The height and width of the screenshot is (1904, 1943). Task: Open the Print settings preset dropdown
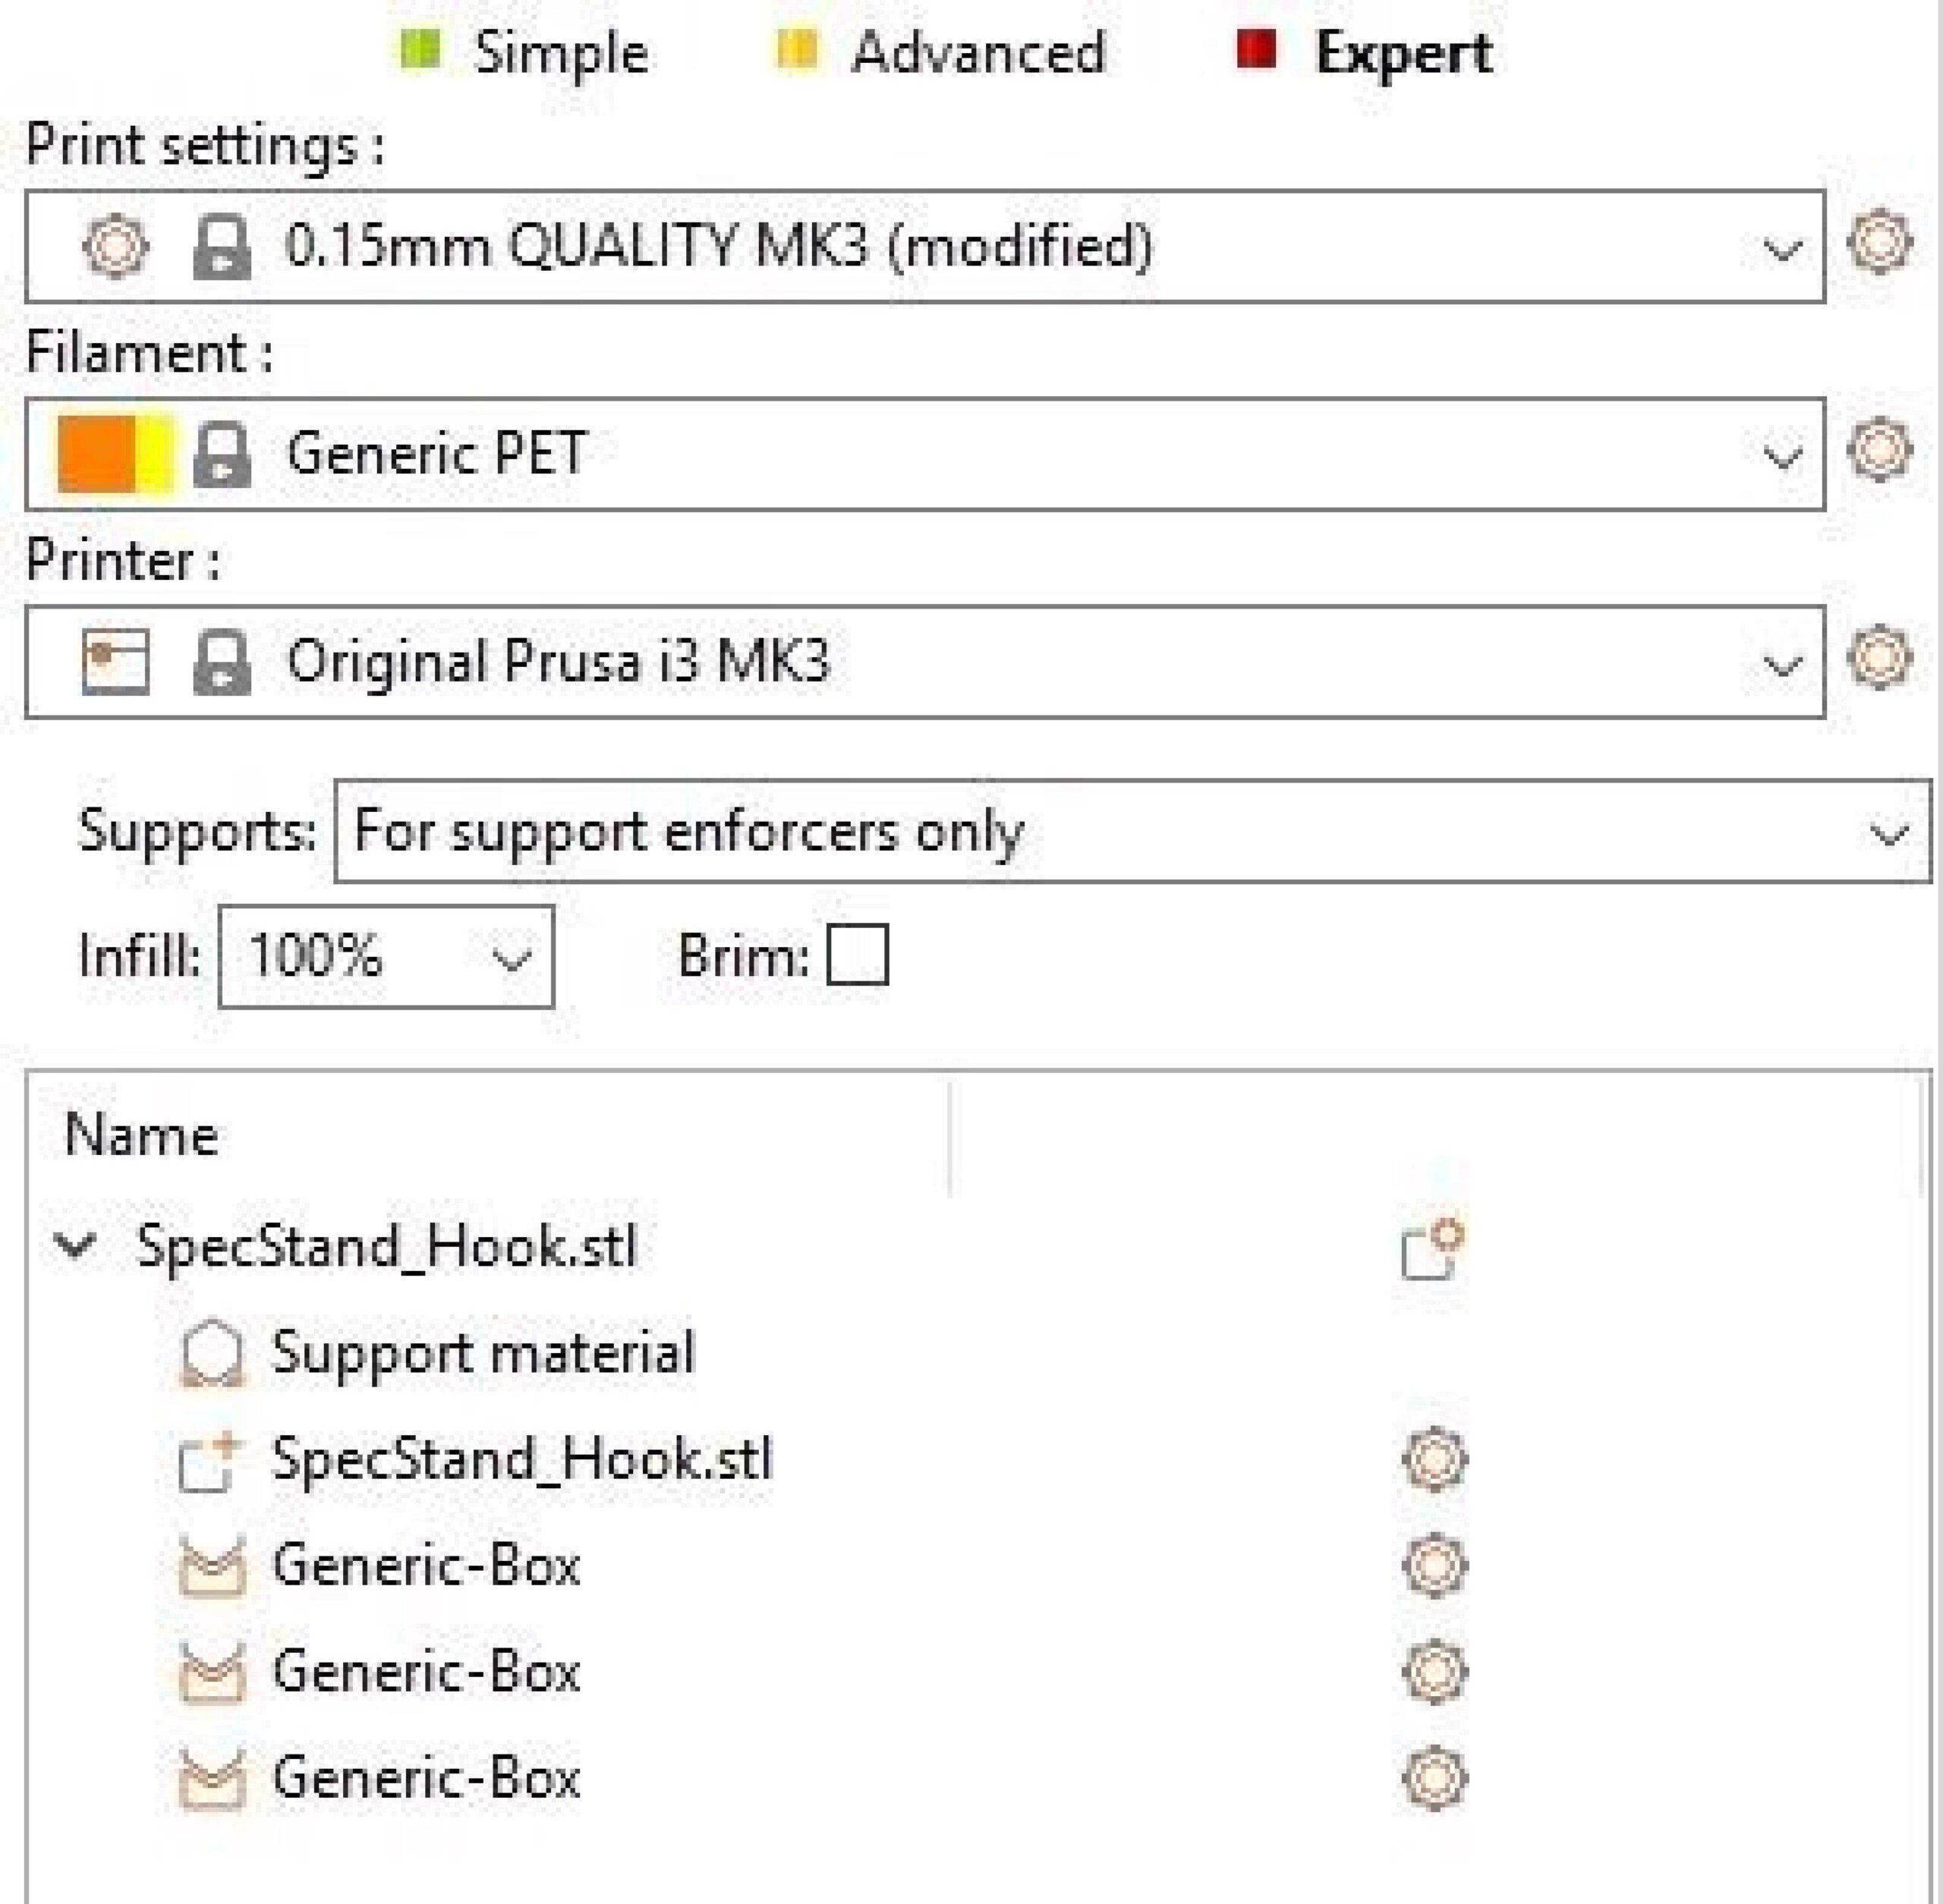pos(925,246)
